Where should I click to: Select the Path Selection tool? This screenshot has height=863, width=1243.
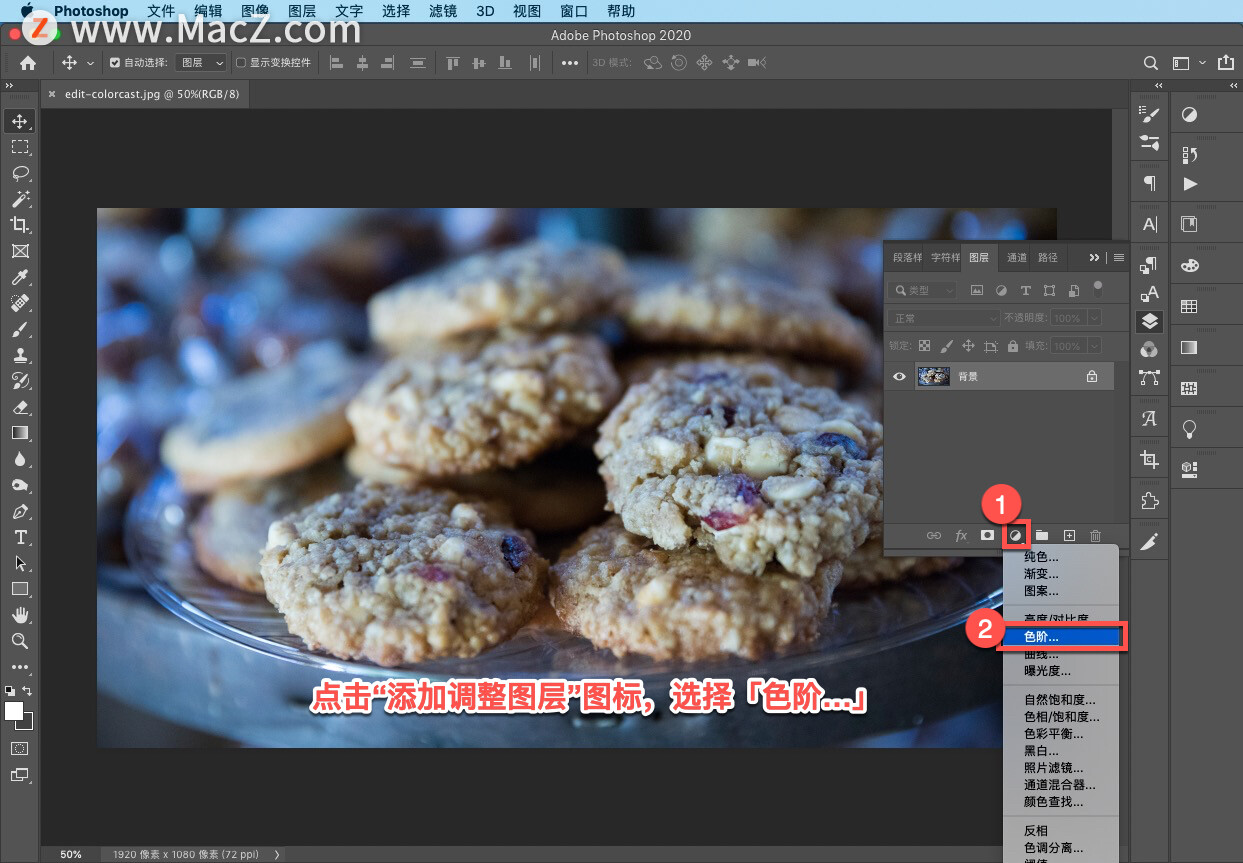19,563
